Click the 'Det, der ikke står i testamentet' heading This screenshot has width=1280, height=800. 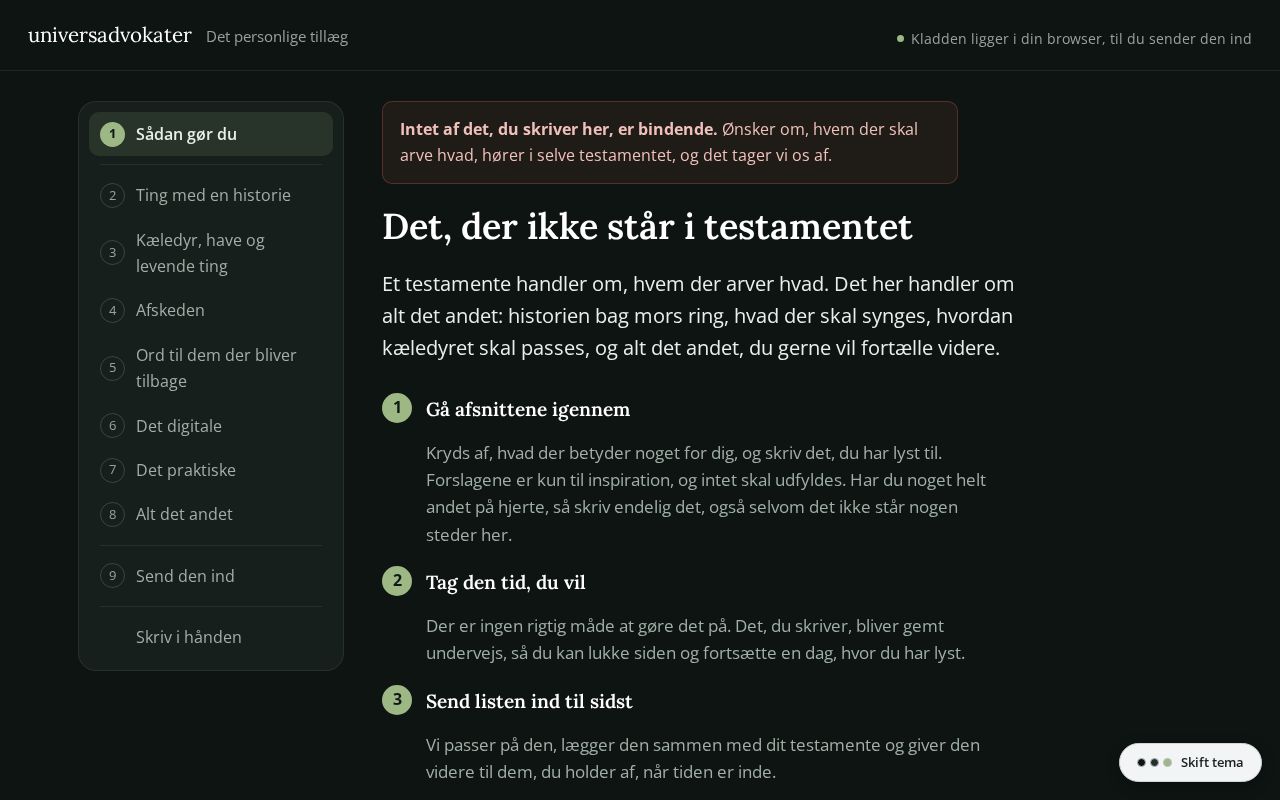(647, 227)
